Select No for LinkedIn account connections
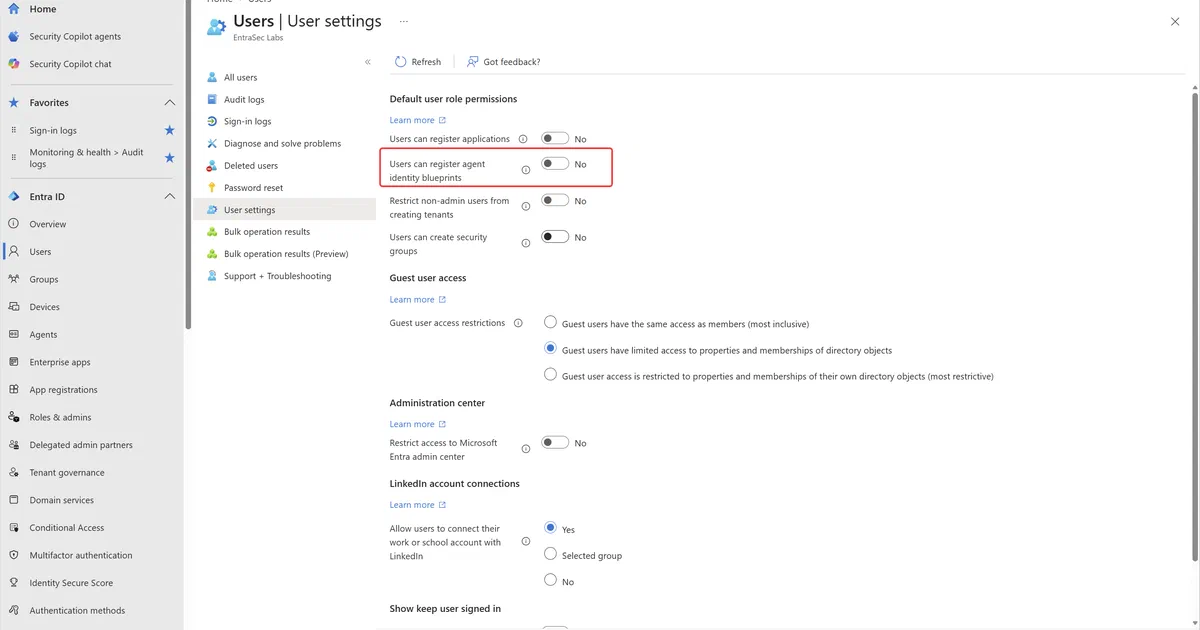 click(550, 579)
